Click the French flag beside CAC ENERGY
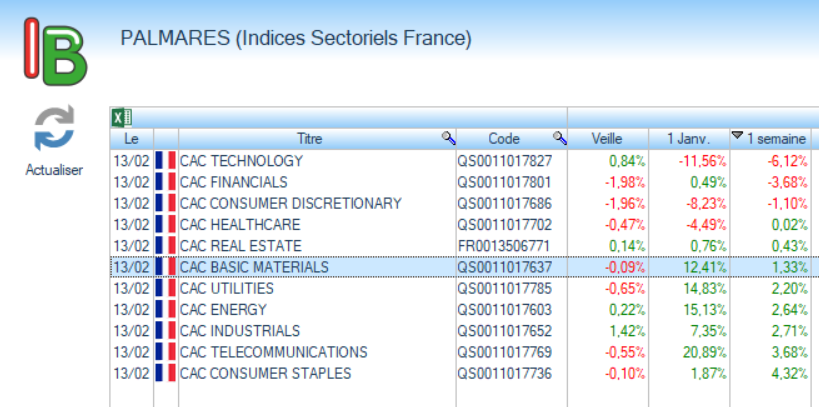819x407 pixels. click(165, 309)
